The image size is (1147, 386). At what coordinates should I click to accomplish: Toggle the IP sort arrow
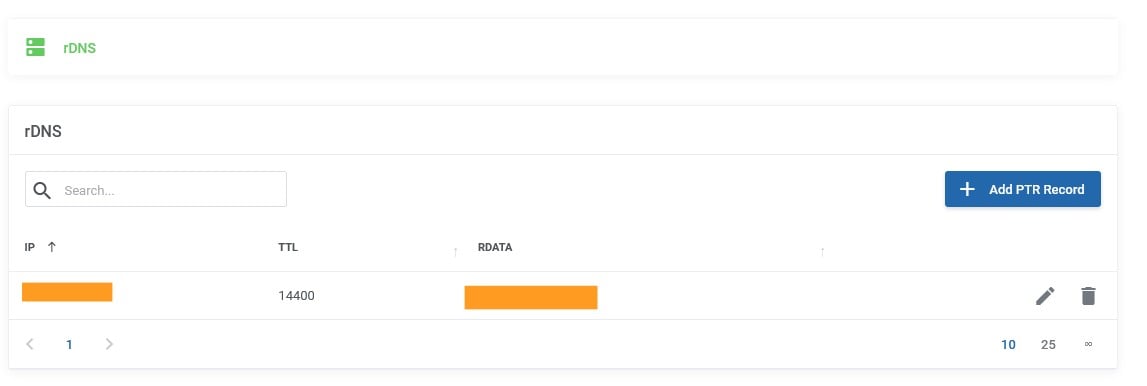(x=51, y=247)
